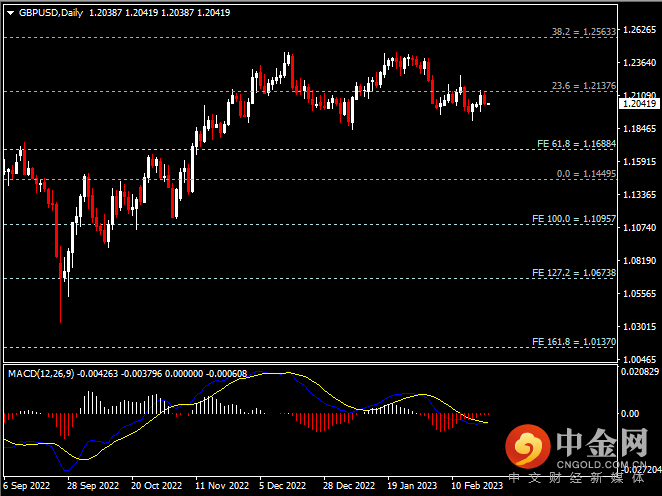Click the 1.26265 value on price axis
The width and height of the screenshot is (662, 496).
[640, 30]
